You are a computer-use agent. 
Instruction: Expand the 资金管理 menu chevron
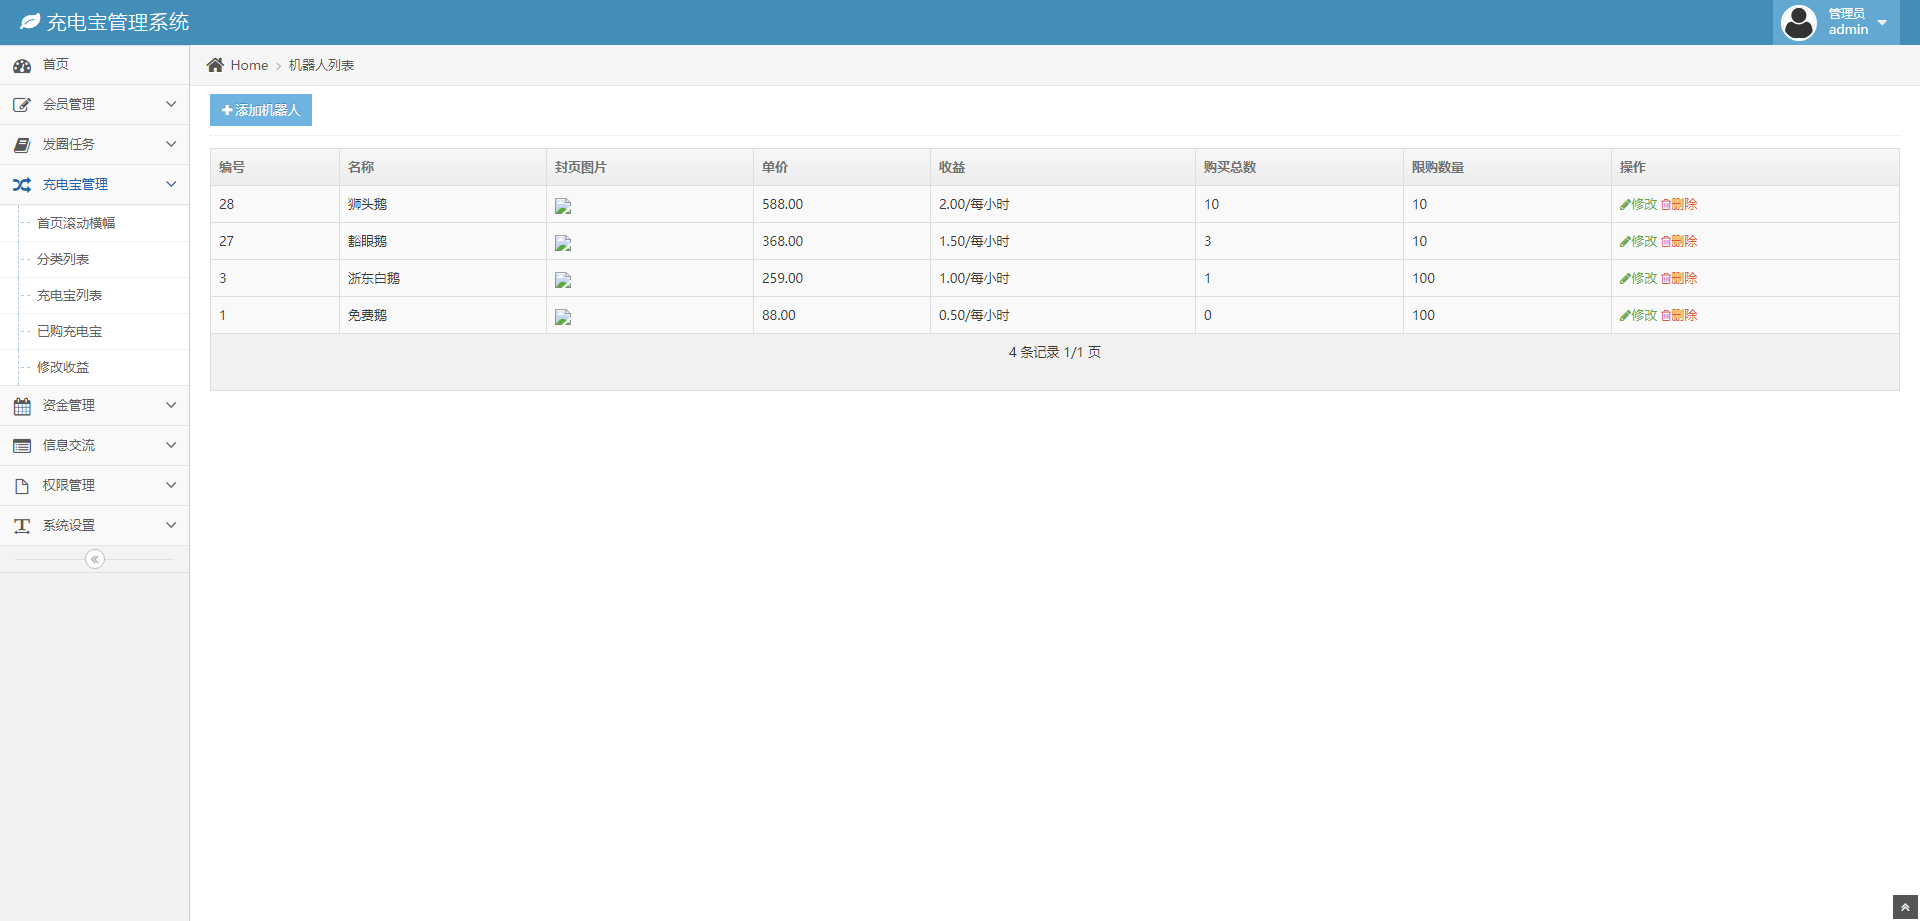(x=171, y=405)
